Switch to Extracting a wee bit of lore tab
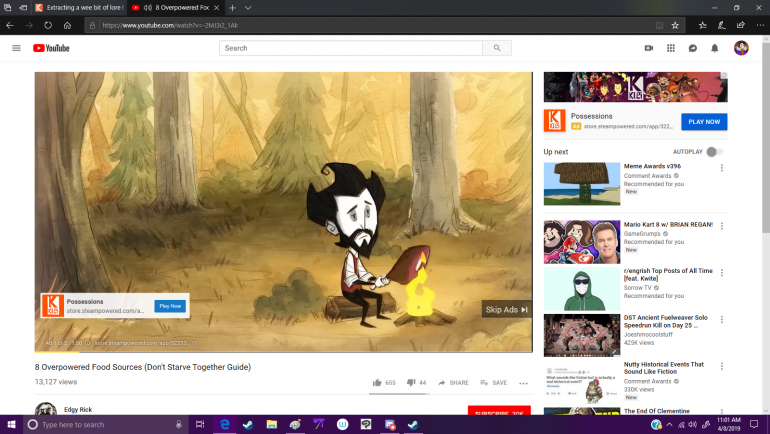This screenshot has height=434, width=770. pyautogui.click(x=79, y=8)
